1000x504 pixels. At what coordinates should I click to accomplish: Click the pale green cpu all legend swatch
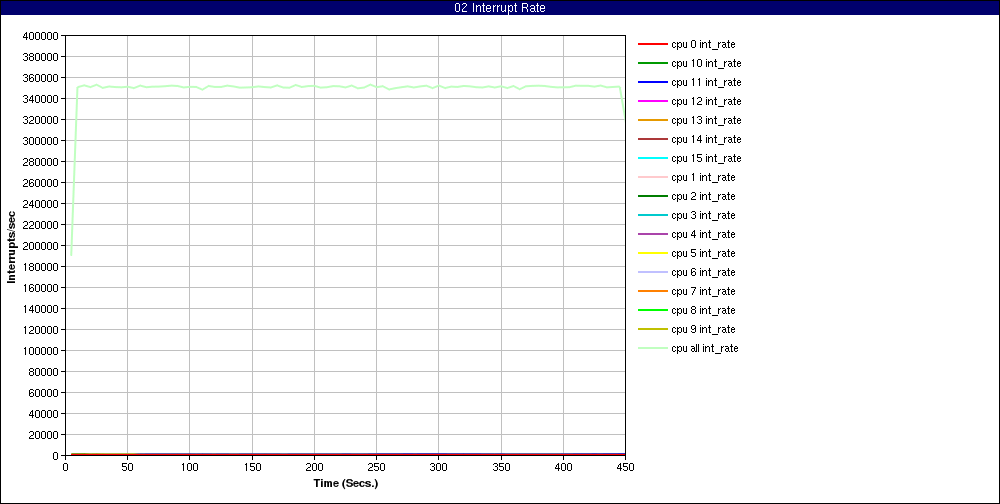652,348
